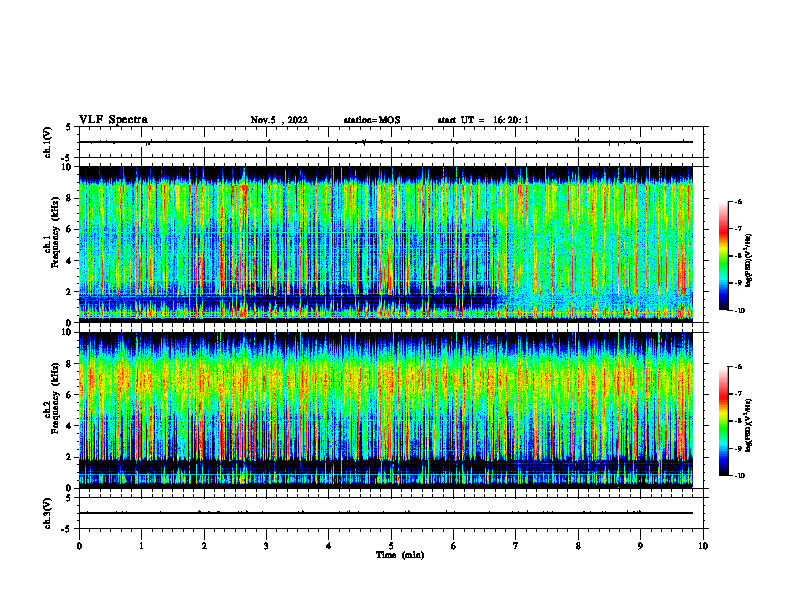Screen dimensions: 792x612
Task: Click time axis tick label "2"
Action: (x=204, y=546)
